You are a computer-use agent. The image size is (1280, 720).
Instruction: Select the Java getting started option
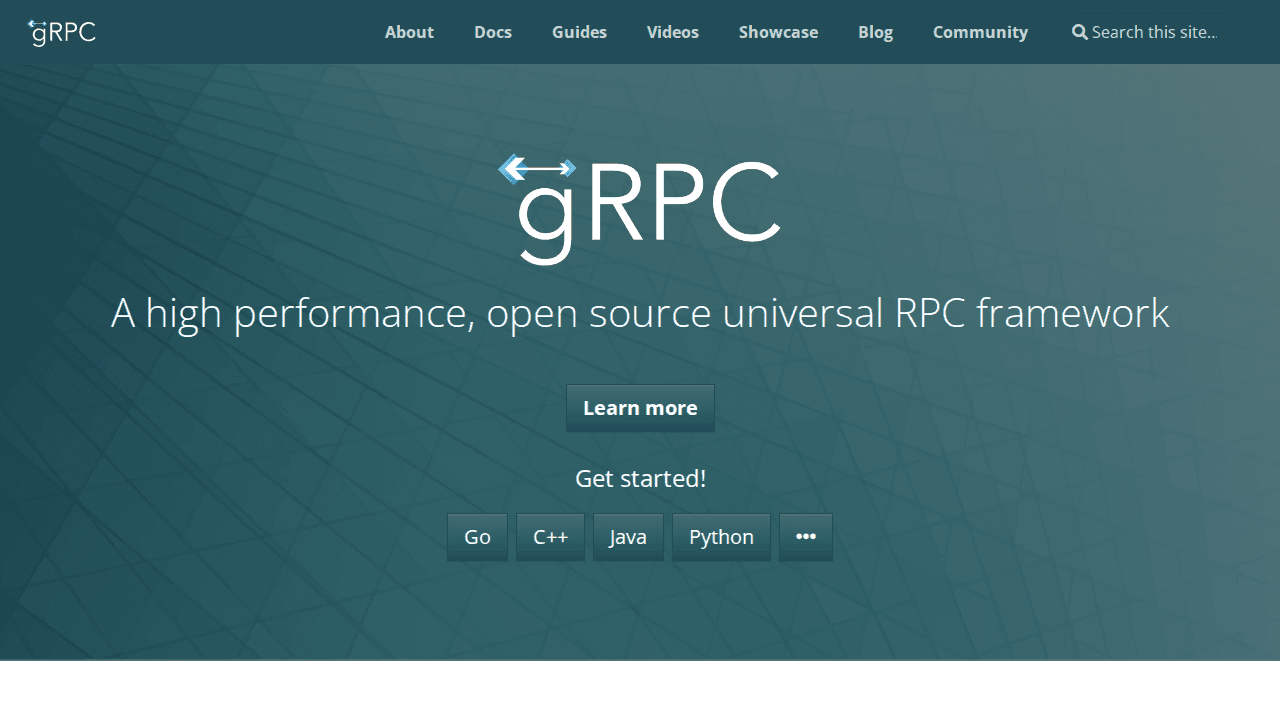point(628,537)
